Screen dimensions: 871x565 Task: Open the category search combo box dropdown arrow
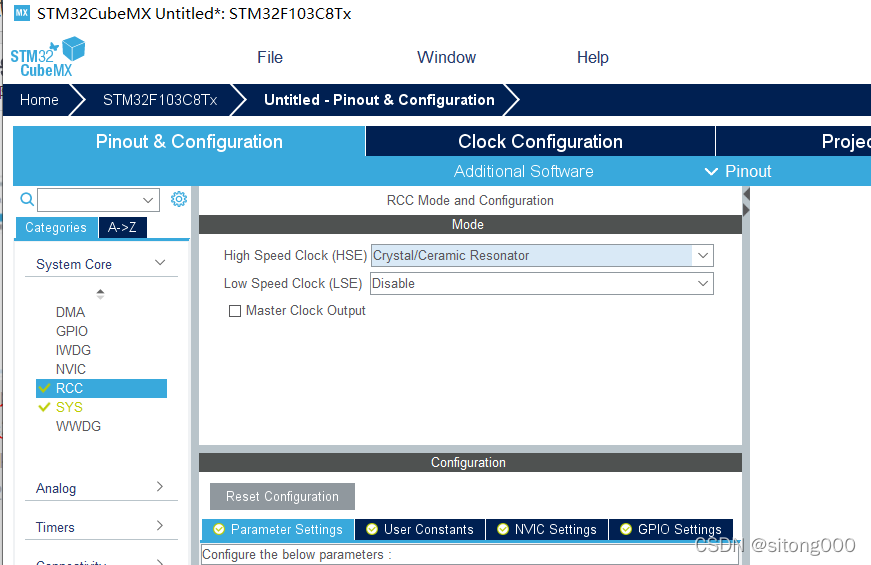148,200
